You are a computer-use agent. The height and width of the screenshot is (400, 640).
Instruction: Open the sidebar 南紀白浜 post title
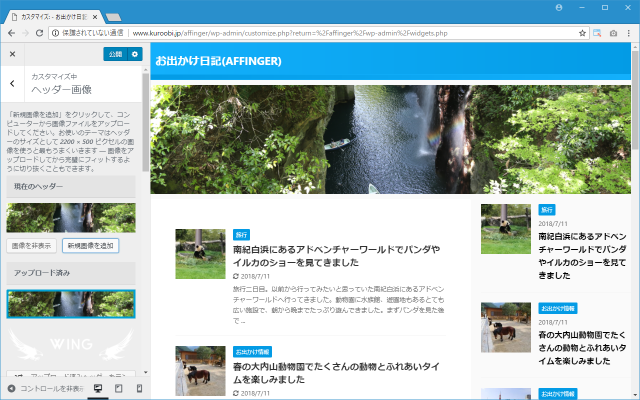pyautogui.click(x=582, y=256)
